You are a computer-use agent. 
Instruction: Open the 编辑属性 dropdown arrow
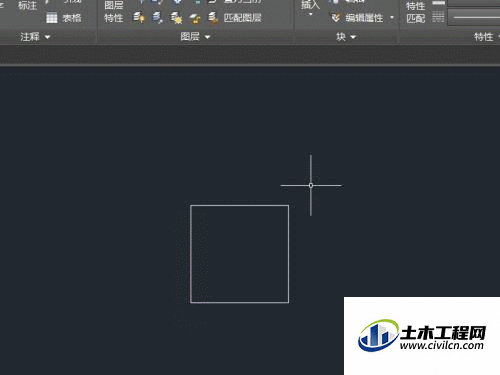(x=392, y=17)
